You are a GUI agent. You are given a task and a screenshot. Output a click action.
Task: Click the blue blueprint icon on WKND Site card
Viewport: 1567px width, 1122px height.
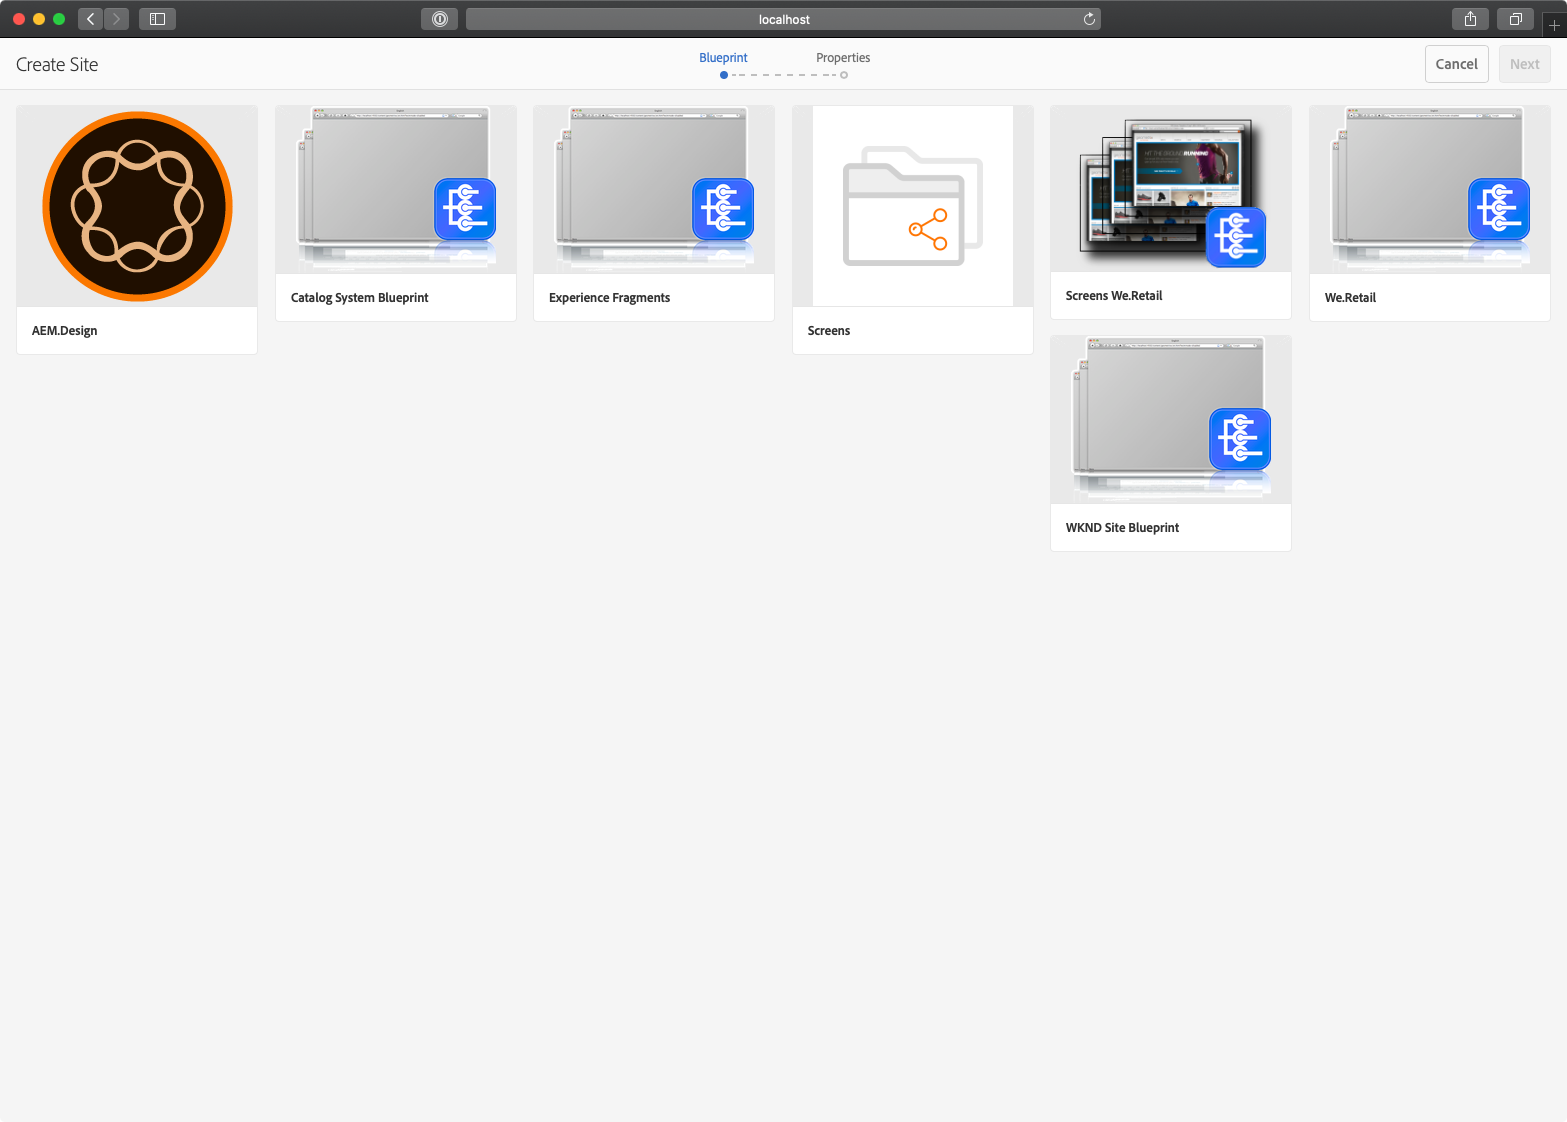[1240, 439]
